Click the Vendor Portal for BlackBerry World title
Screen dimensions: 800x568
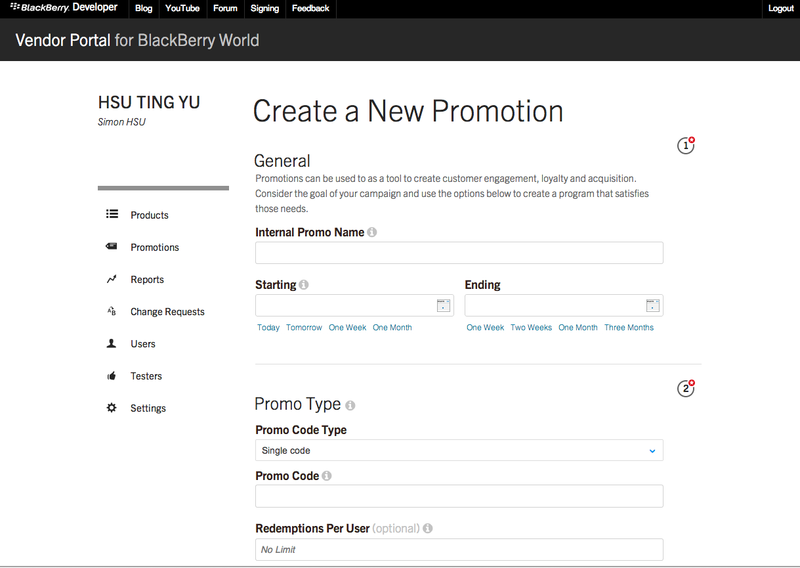point(137,40)
